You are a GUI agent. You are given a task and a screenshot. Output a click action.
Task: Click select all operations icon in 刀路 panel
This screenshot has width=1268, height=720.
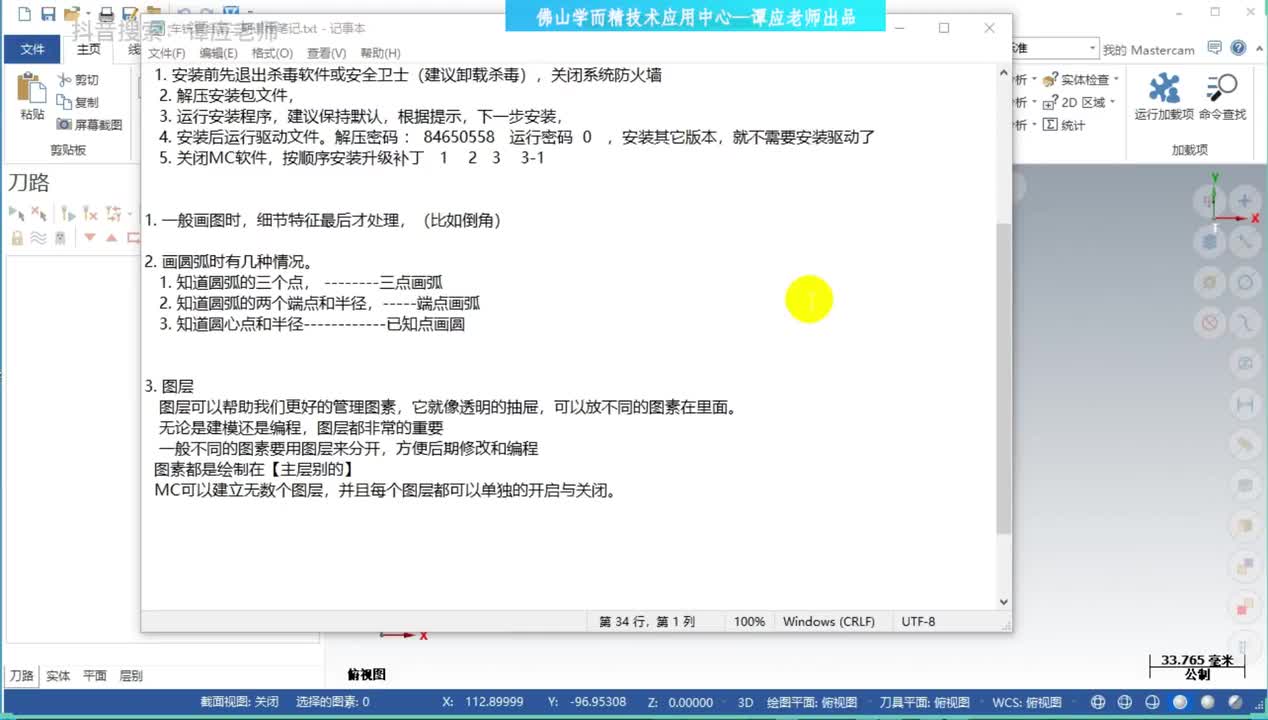[x=17, y=213]
